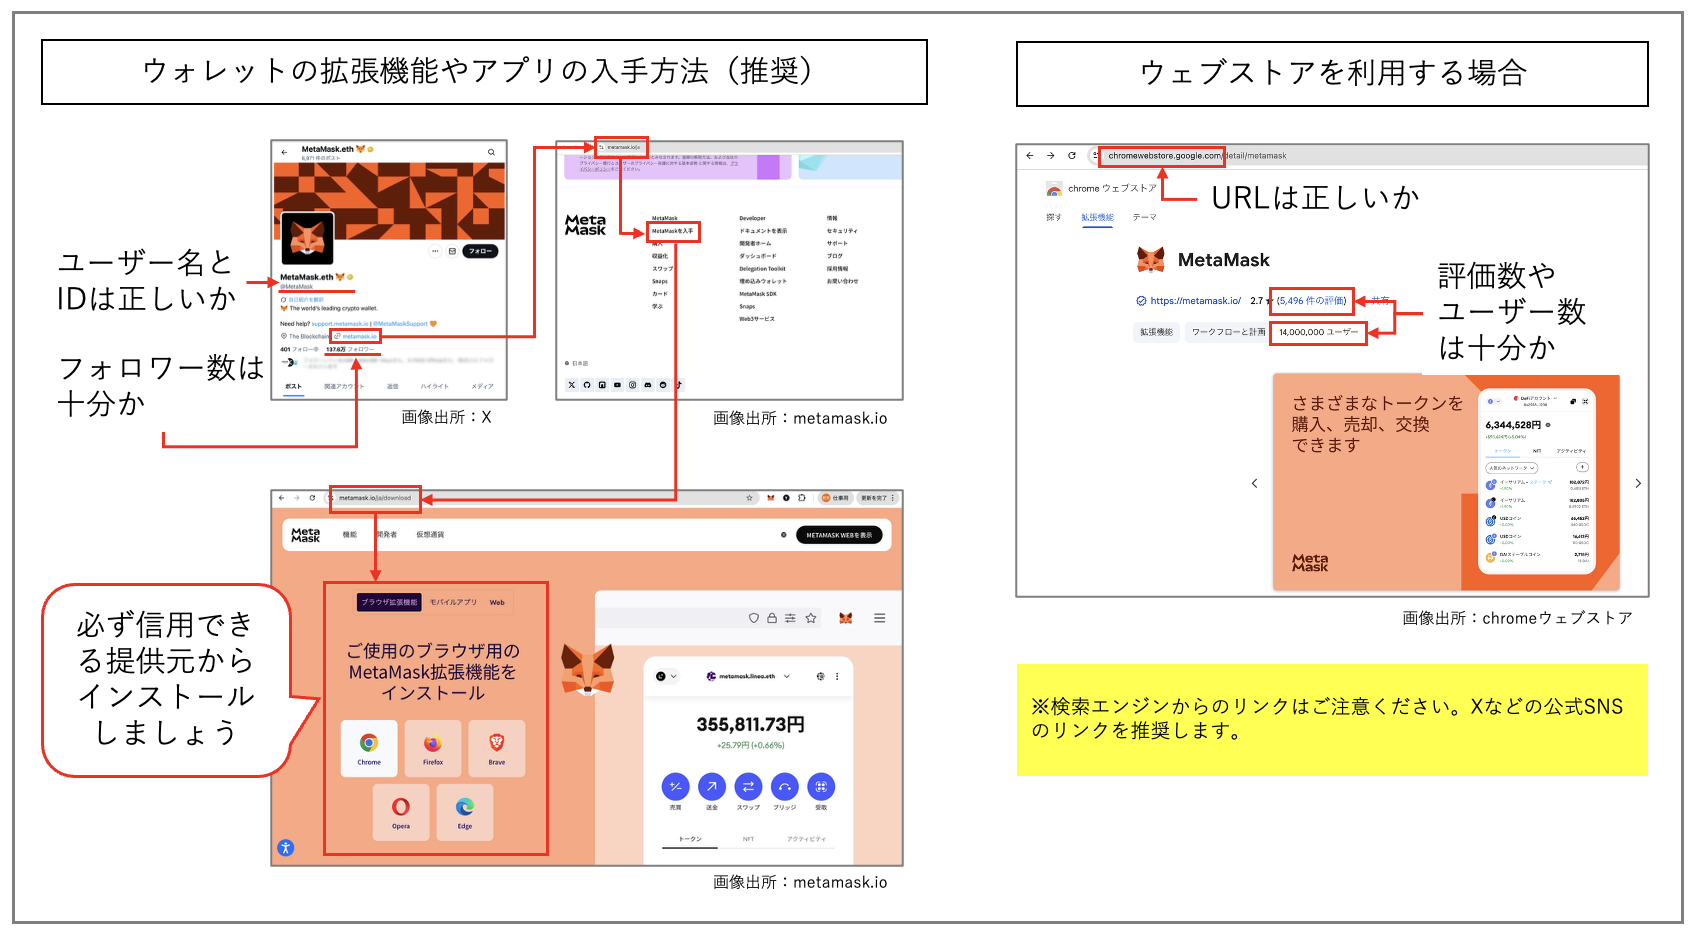Click the フォロー button on MetaMask X profile

tap(480, 251)
